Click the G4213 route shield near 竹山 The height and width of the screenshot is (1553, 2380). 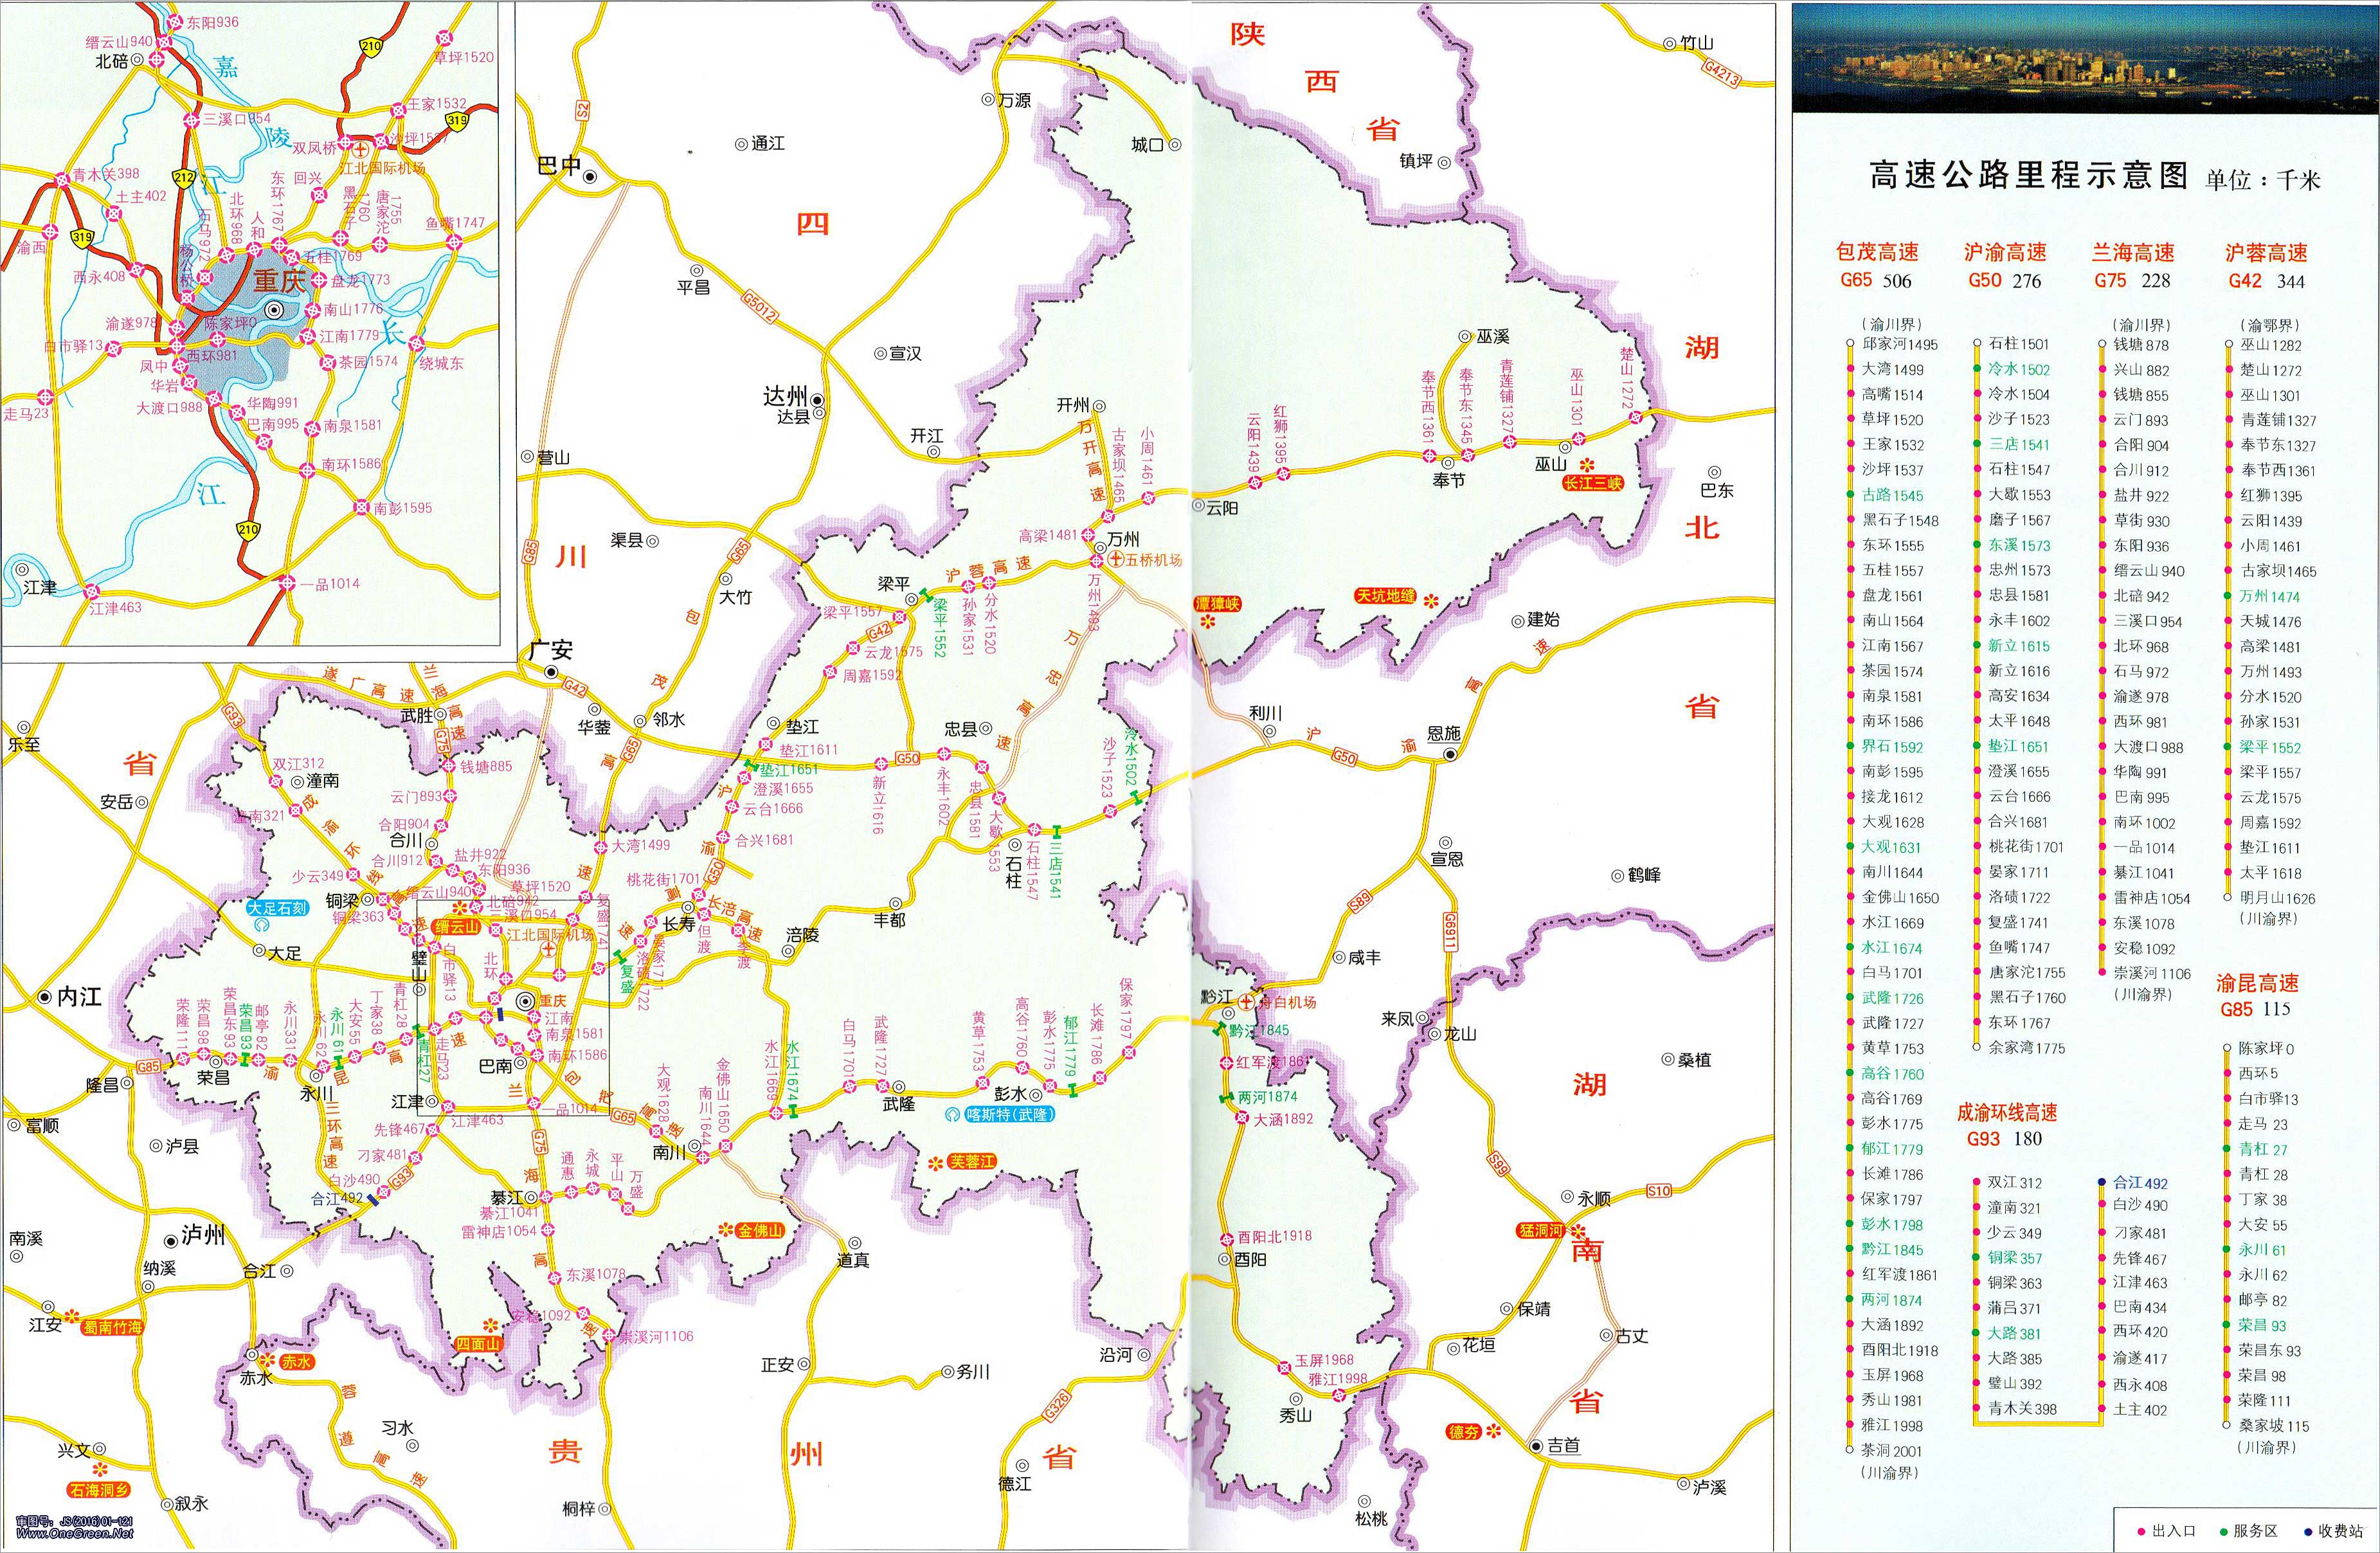coord(1721,74)
